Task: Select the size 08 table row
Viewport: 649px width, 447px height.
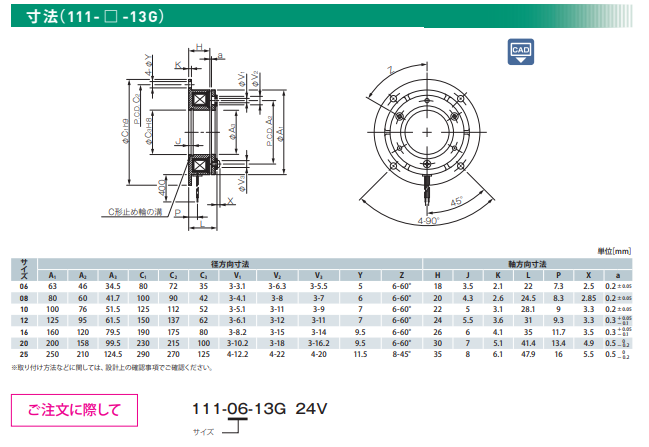Action: coord(320,298)
